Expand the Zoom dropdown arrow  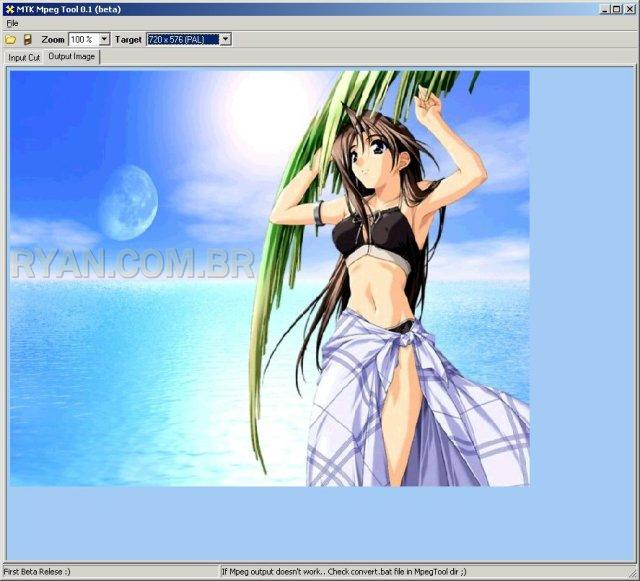[x=104, y=39]
